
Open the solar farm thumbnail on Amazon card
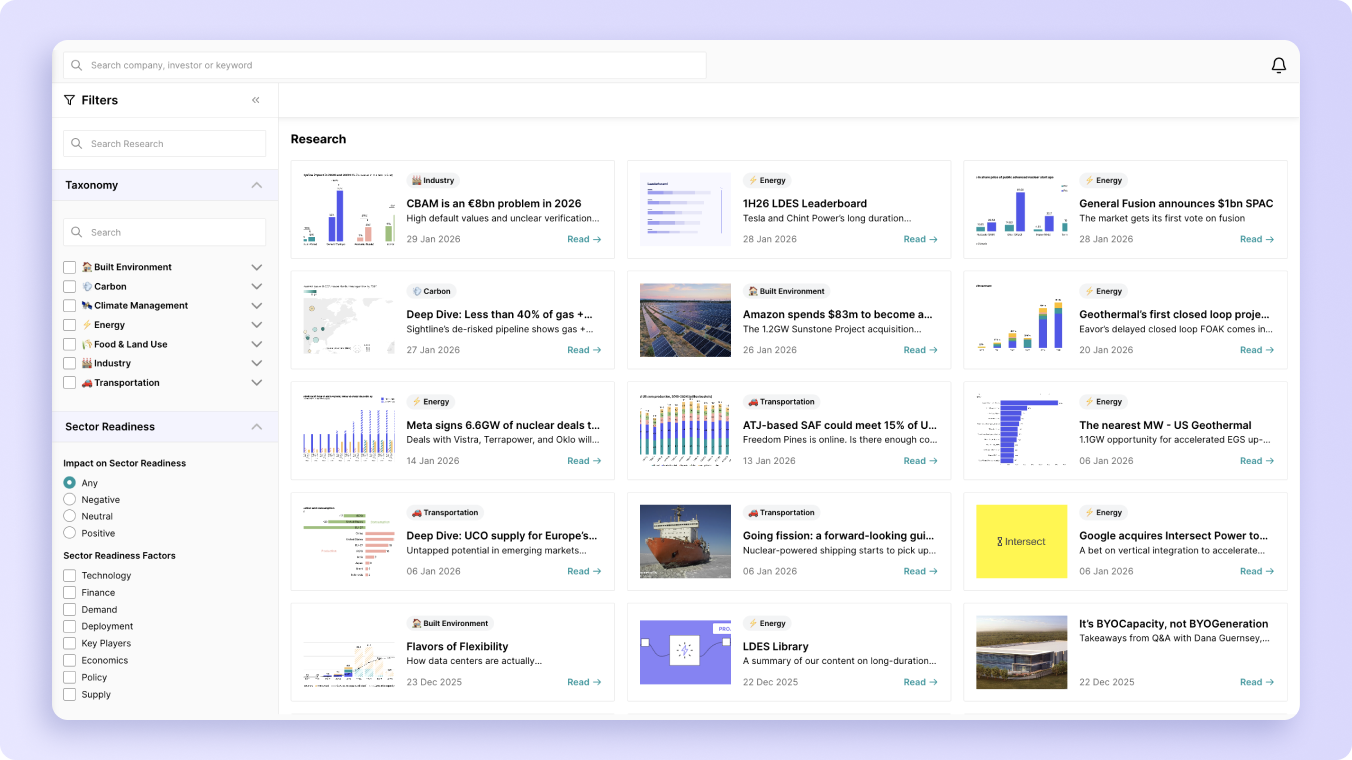click(685, 320)
